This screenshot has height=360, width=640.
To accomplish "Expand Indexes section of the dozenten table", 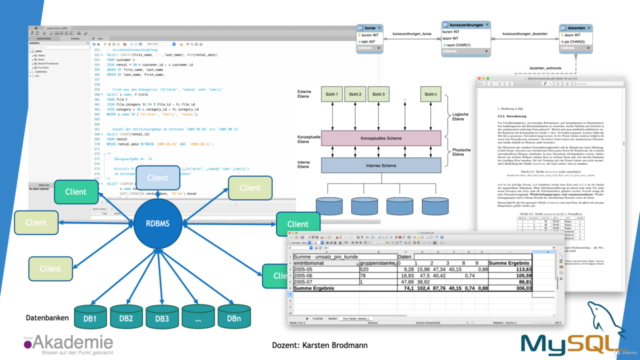I will pyautogui.click(x=588, y=48).
